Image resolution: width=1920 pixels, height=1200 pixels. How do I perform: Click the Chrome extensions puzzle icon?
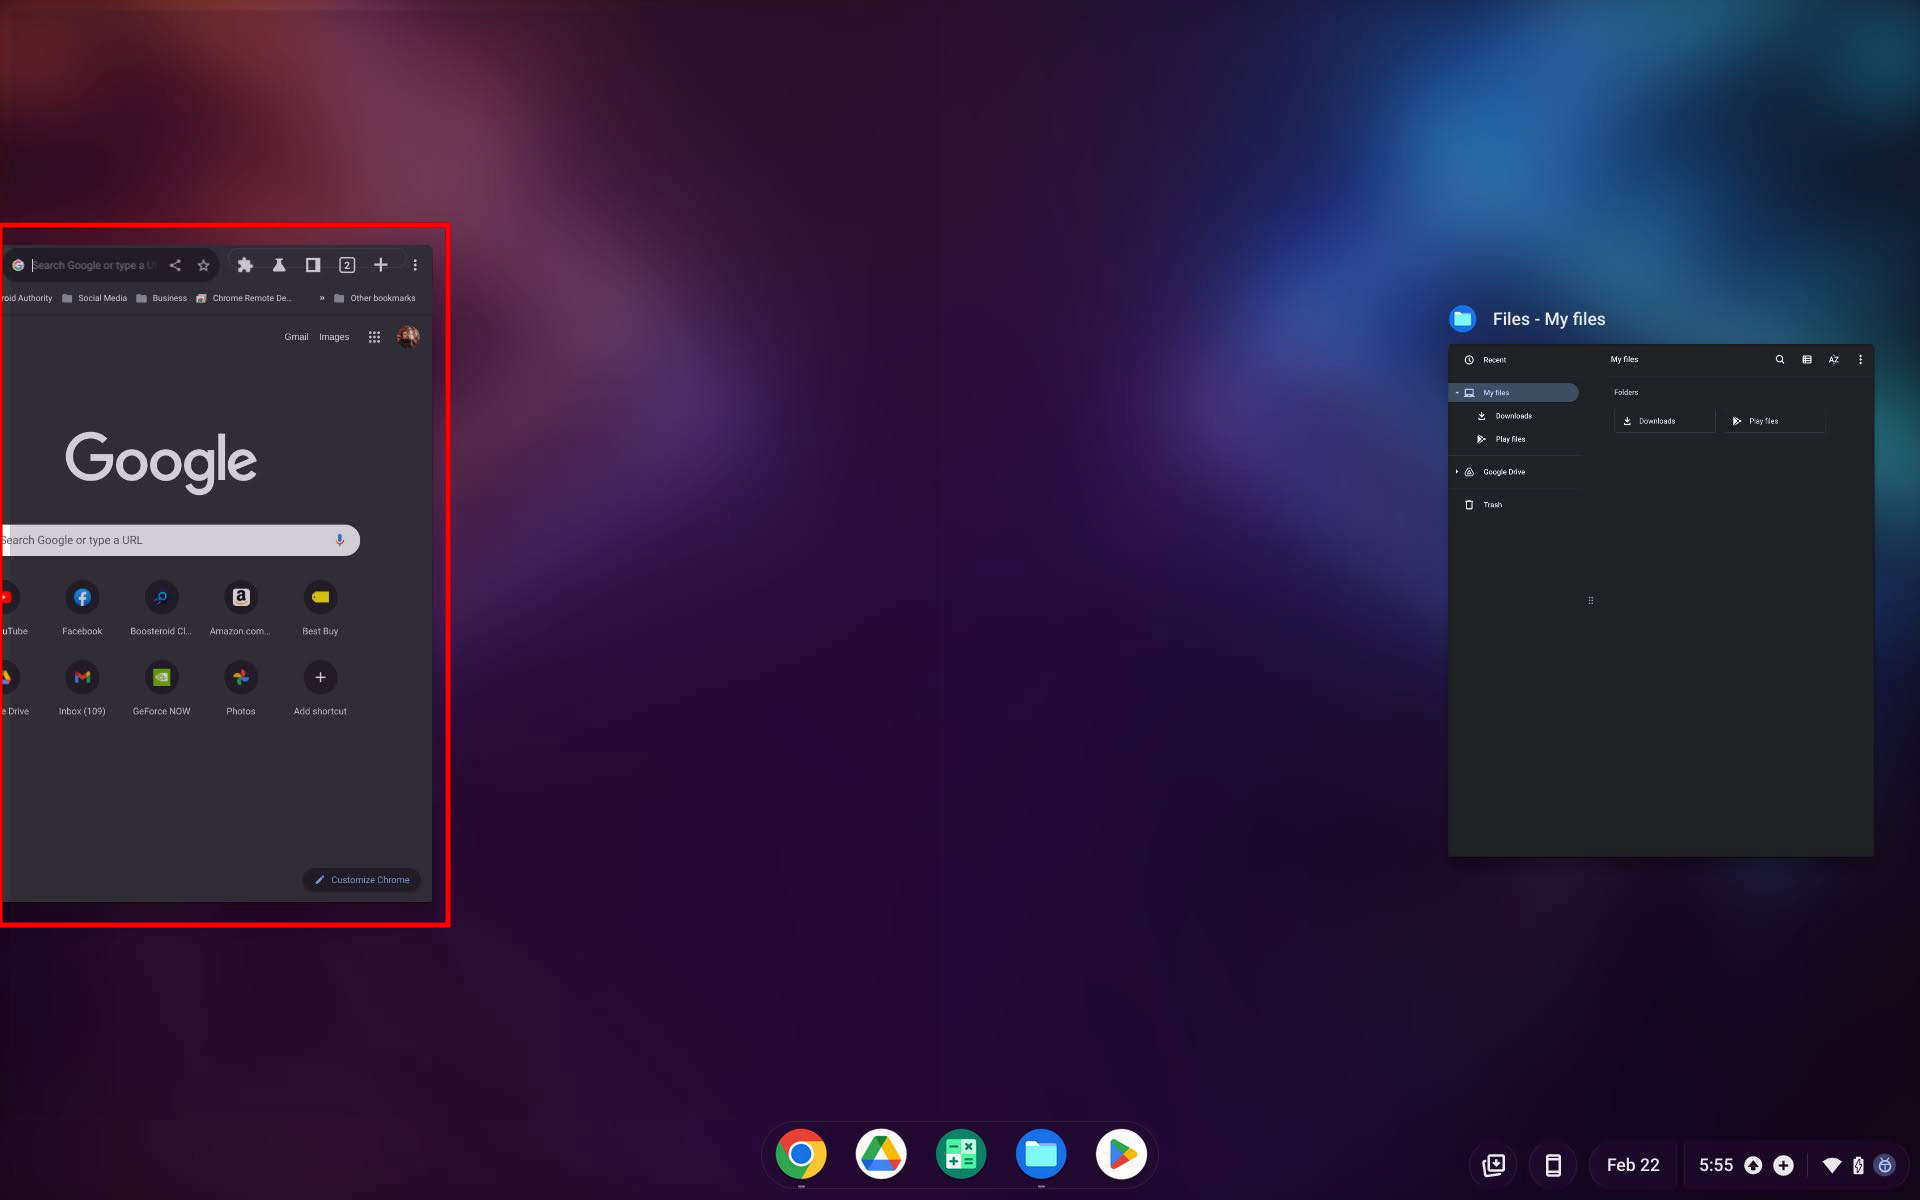coord(245,265)
